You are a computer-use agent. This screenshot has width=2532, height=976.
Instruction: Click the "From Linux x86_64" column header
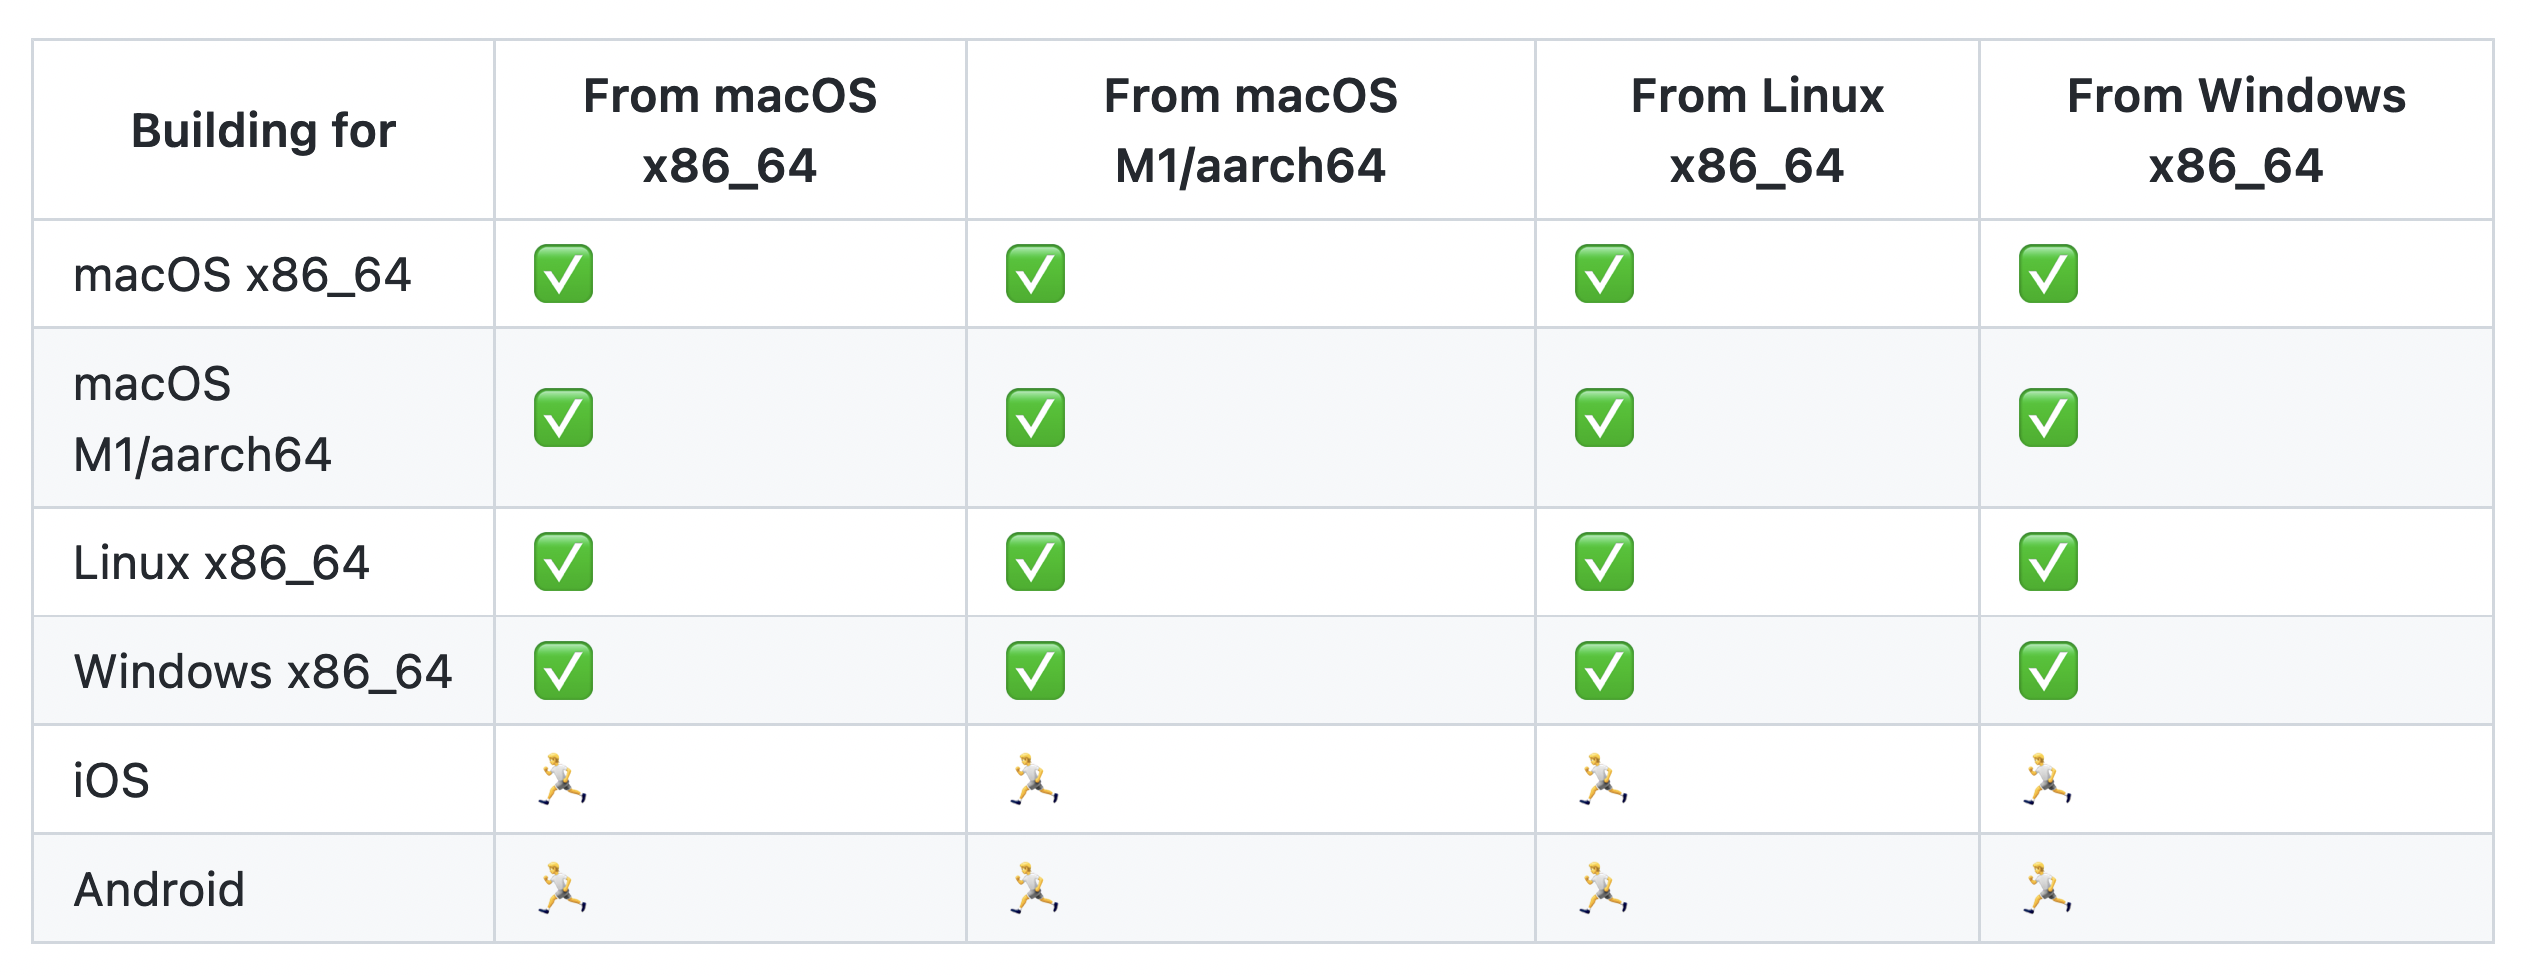click(1757, 131)
